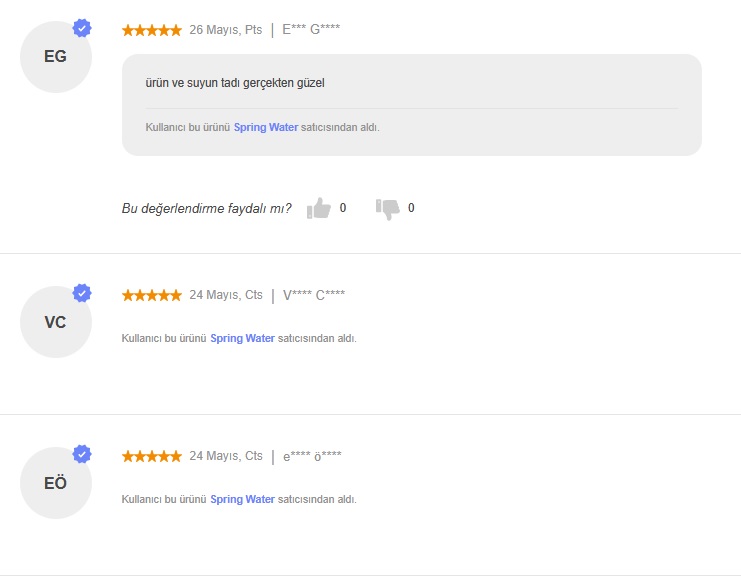Click the reviewer name V**** C****
The height and width of the screenshot is (576, 741).
314,295
